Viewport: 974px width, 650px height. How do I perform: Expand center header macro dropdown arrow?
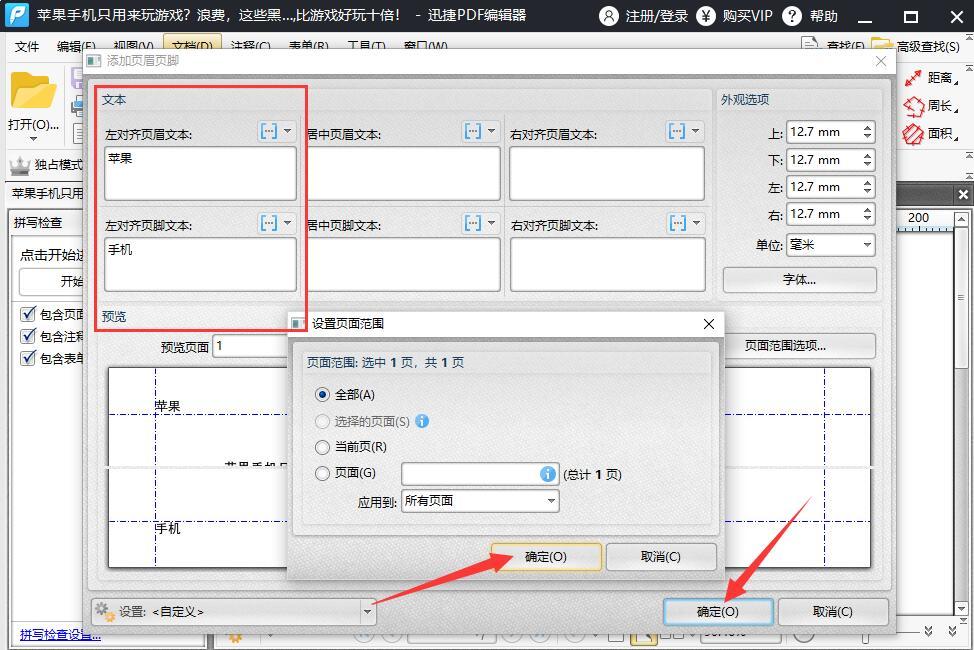point(491,131)
